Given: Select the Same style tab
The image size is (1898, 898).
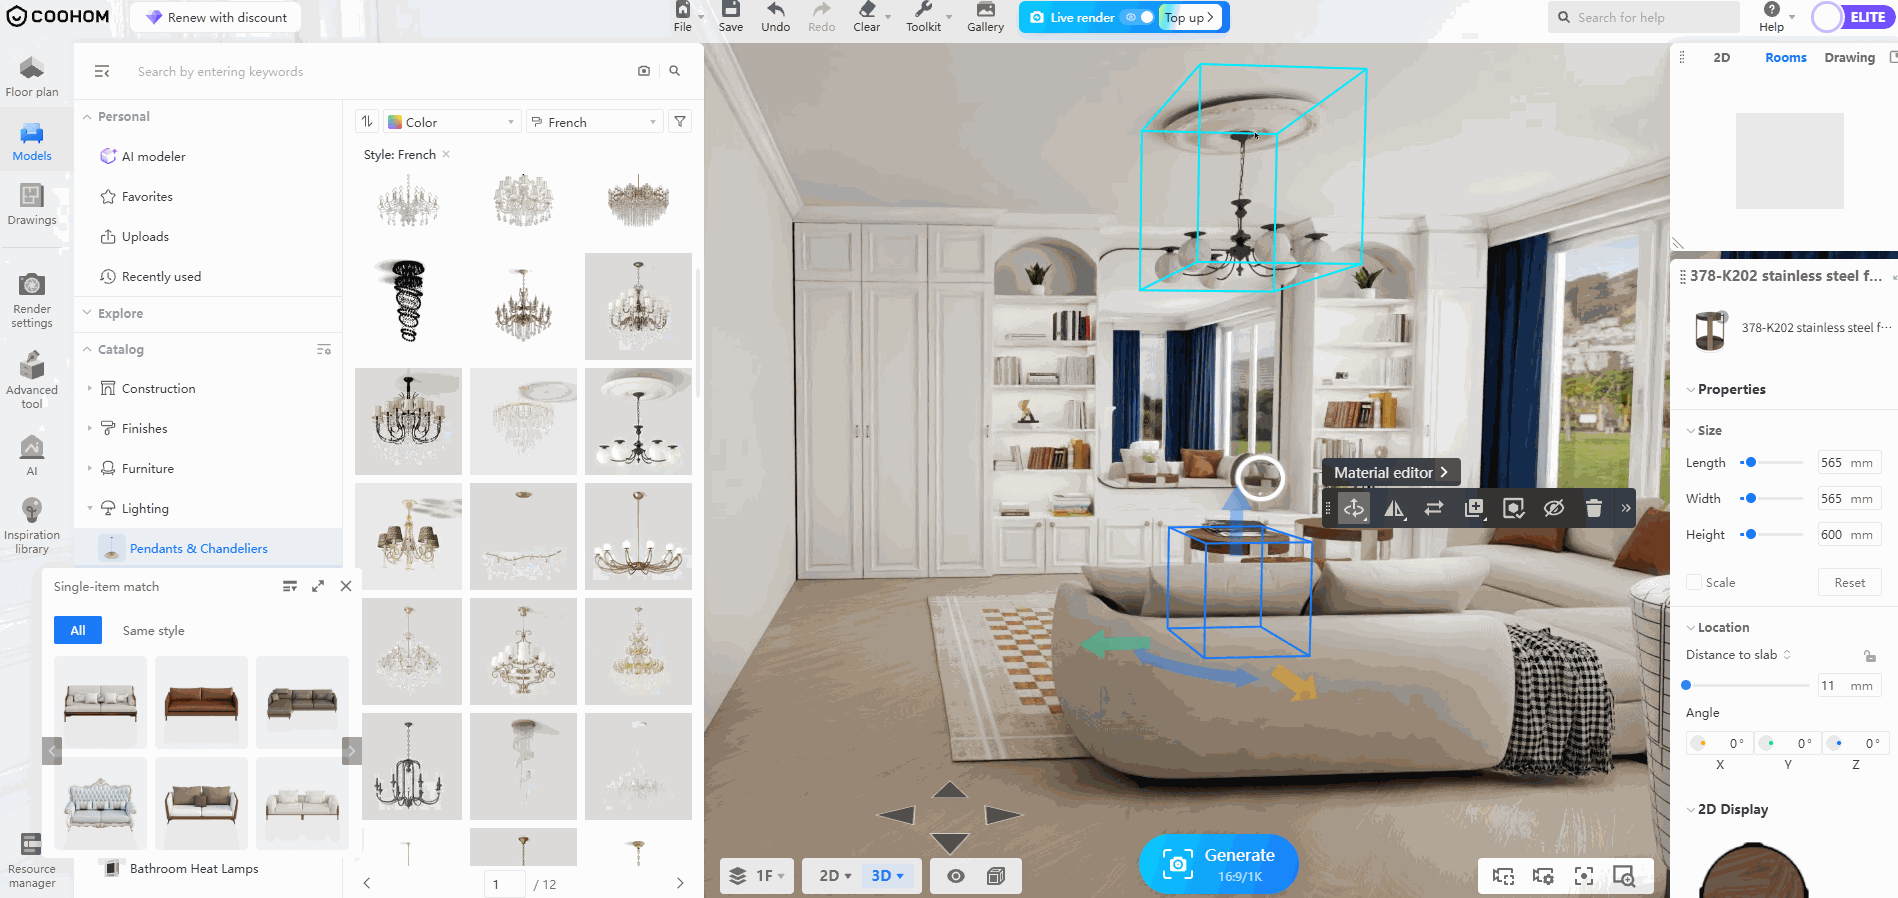Looking at the screenshot, I should [153, 630].
